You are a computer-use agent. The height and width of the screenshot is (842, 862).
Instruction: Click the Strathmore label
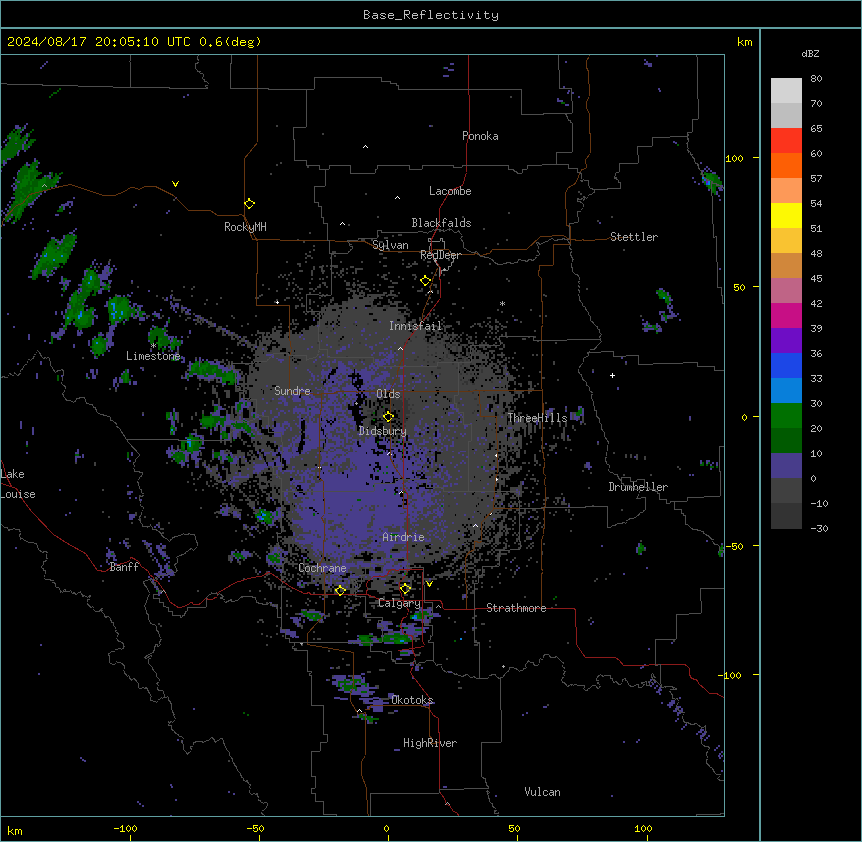coord(516,608)
